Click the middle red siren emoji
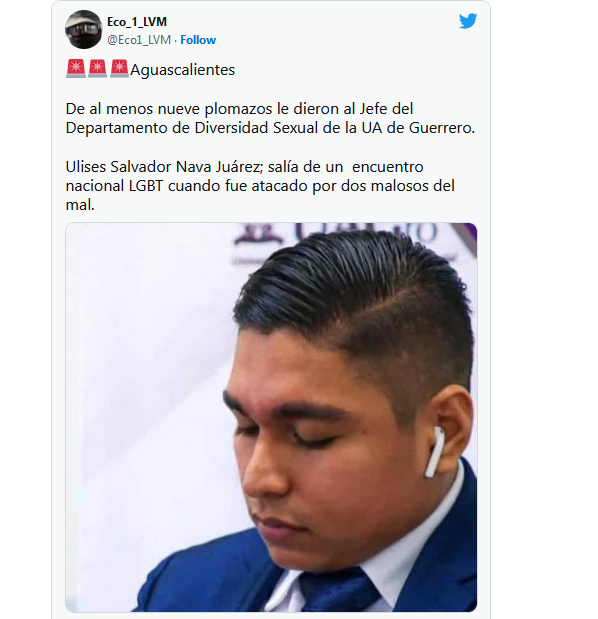 pos(97,69)
